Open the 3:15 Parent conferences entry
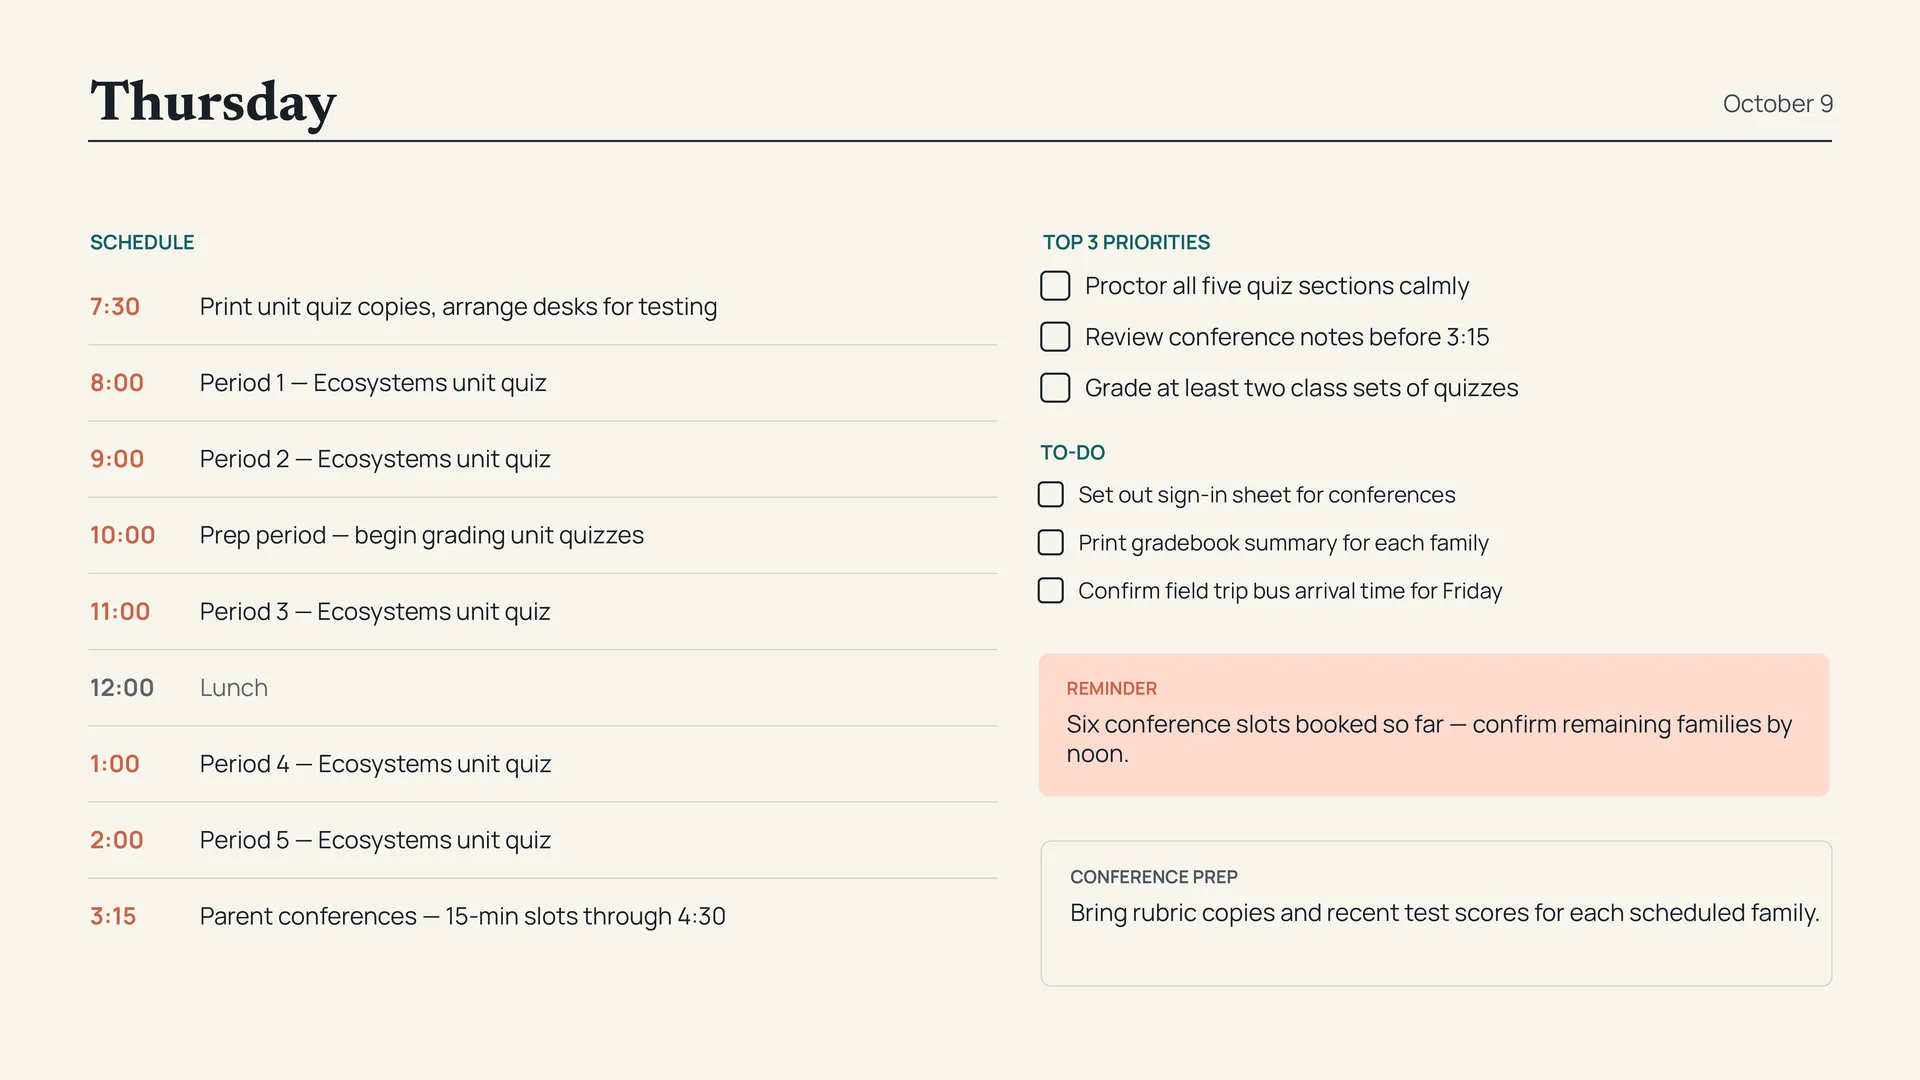Viewport: 1920px width, 1080px height. [x=542, y=916]
